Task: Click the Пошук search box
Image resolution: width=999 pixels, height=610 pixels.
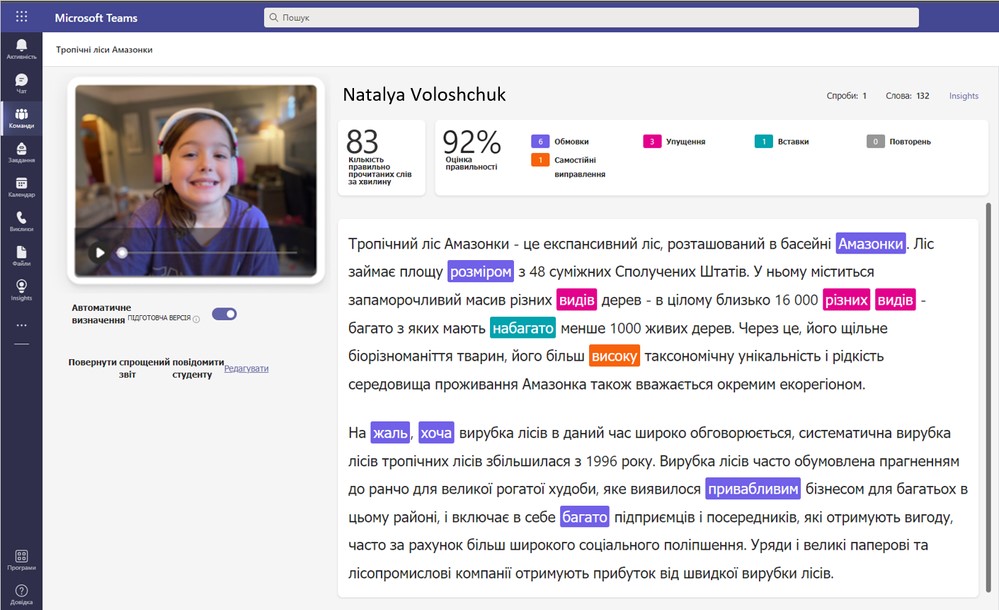Action: [x=590, y=17]
